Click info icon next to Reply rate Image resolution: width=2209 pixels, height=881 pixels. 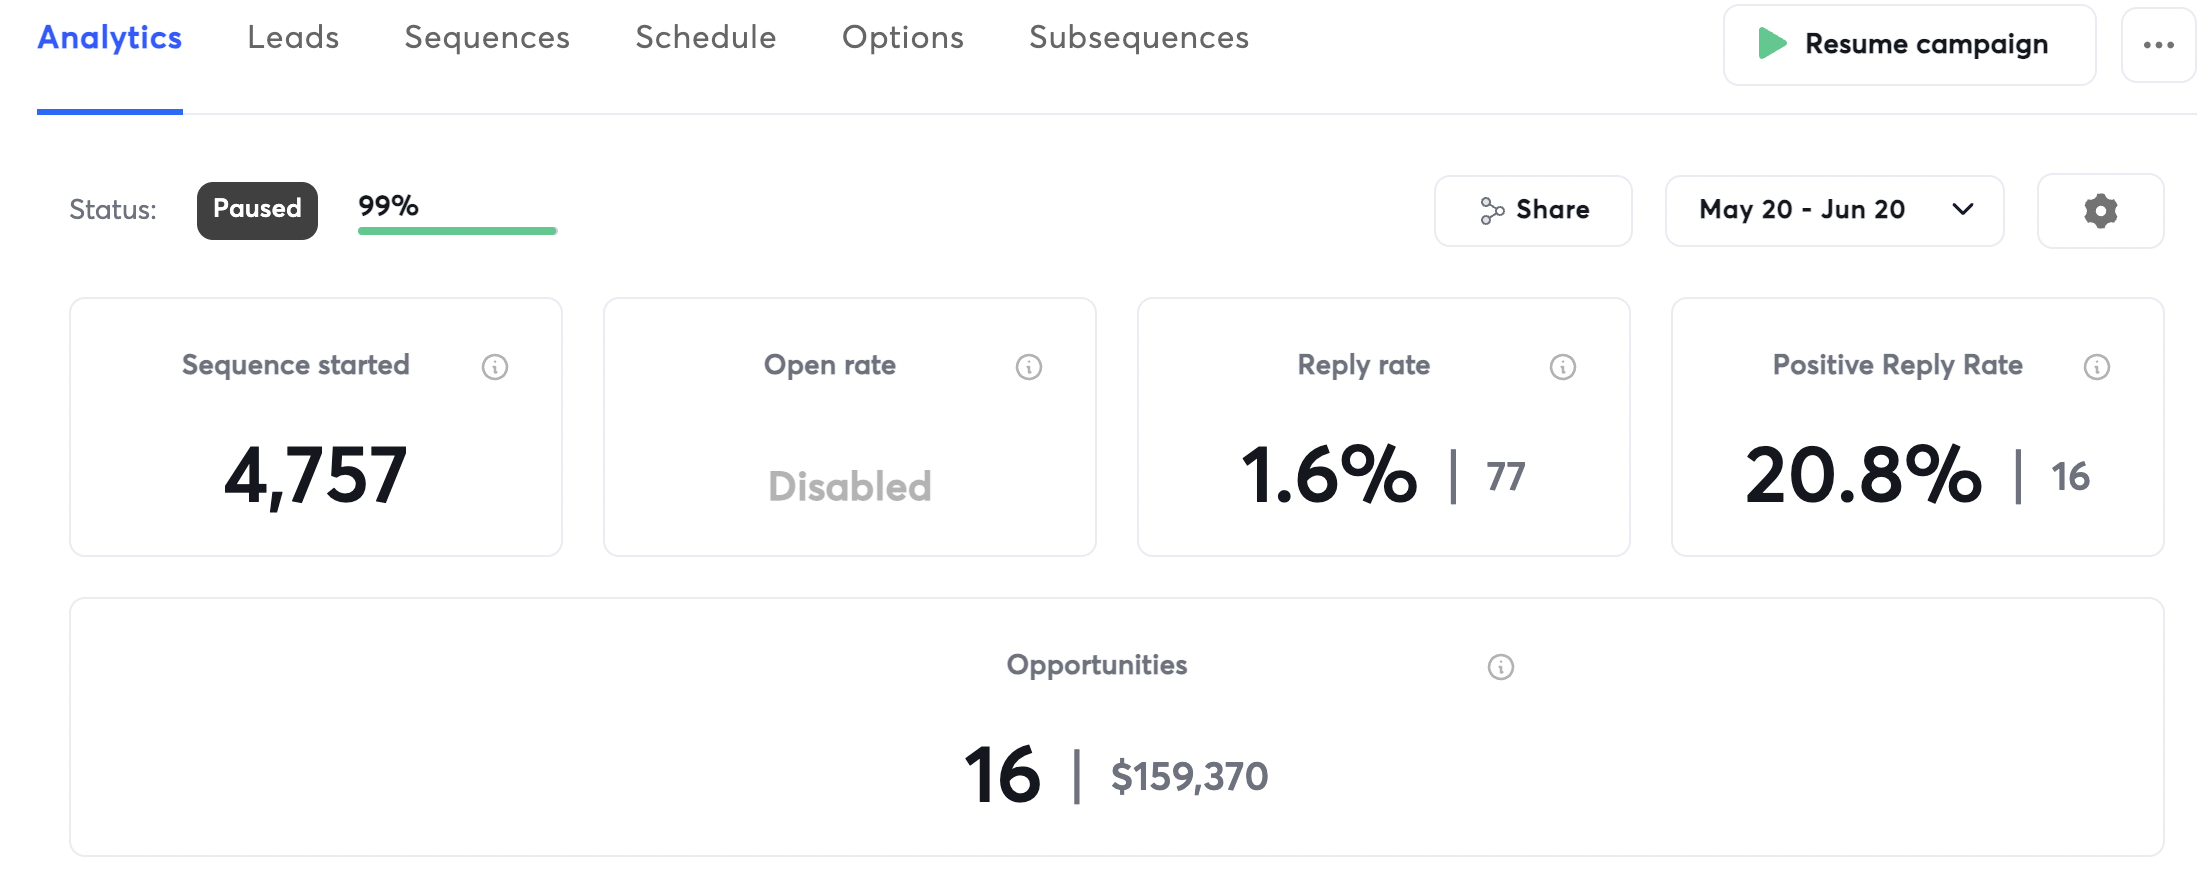(x=1563, y=367)
